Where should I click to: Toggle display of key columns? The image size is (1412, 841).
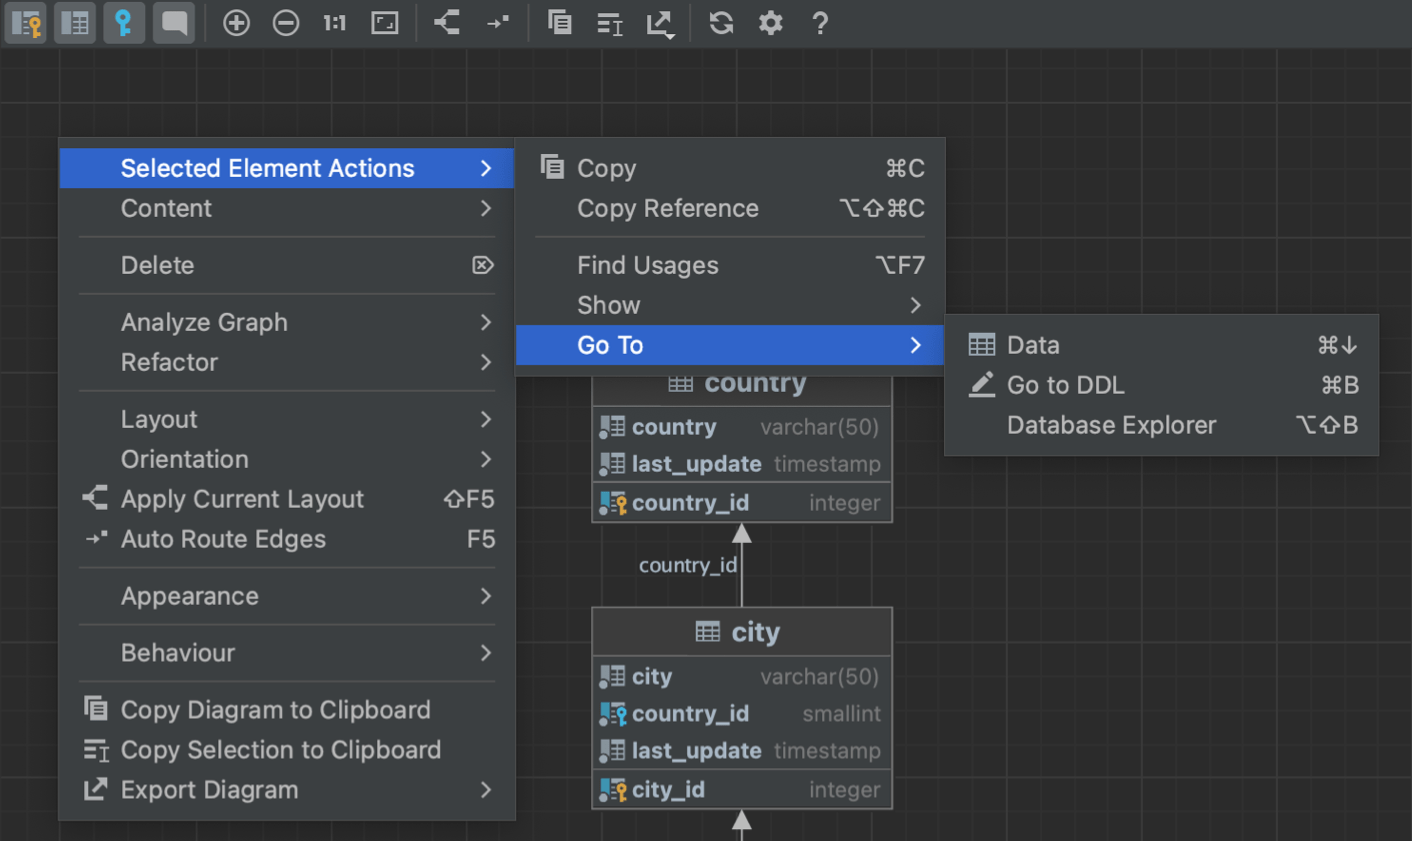[123, 22]
